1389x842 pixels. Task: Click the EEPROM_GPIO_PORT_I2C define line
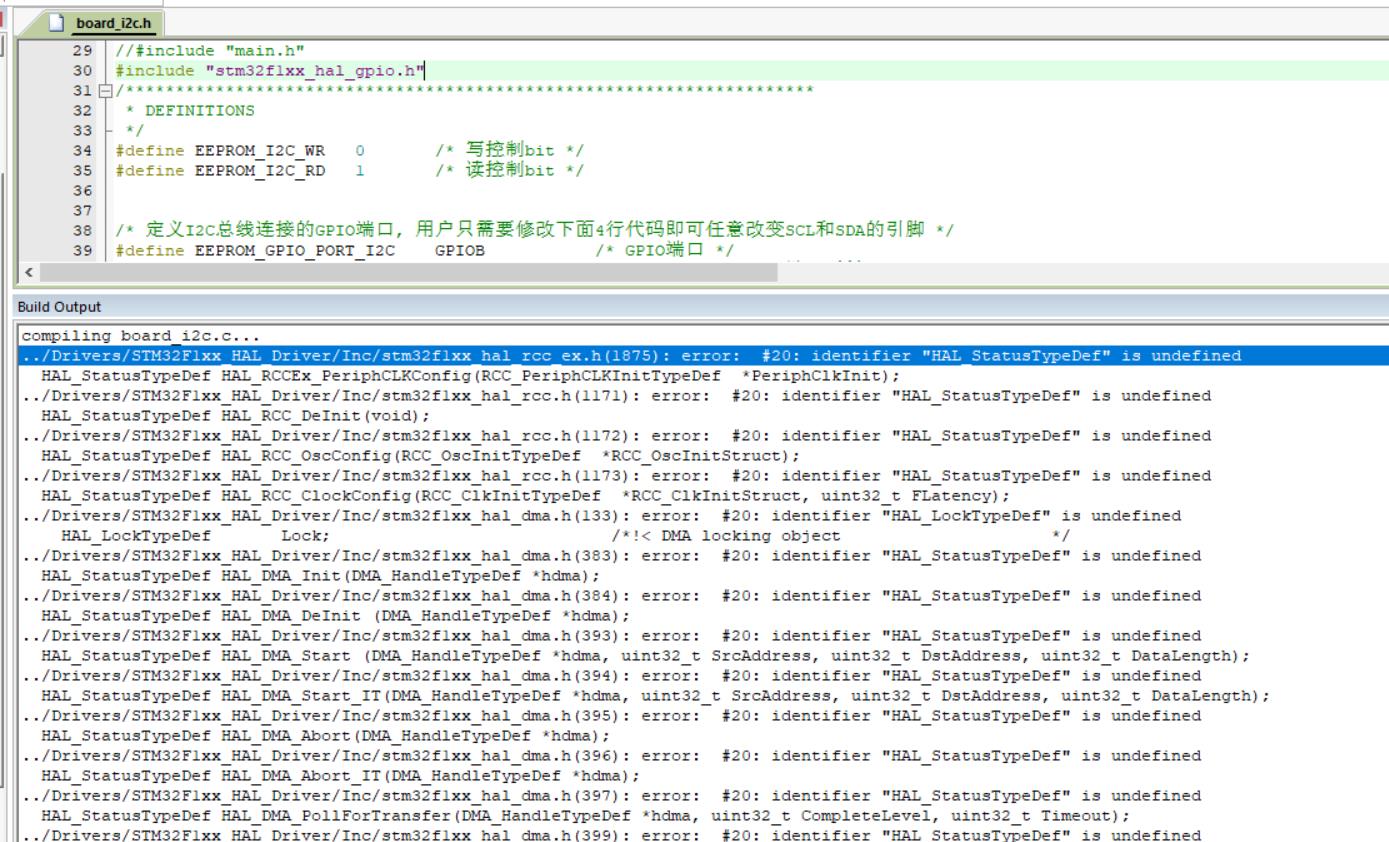click(425, 251)
